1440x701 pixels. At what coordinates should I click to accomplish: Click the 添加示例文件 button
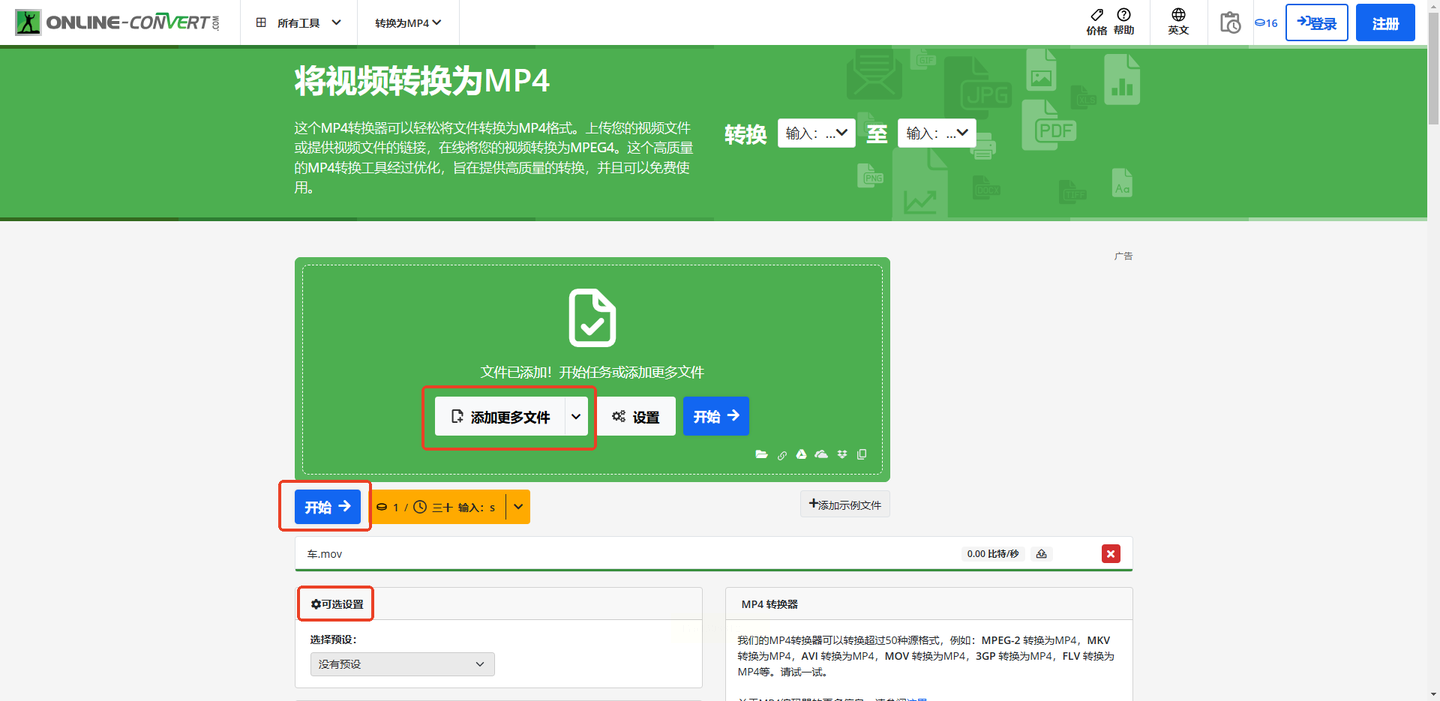coord(845,505)
